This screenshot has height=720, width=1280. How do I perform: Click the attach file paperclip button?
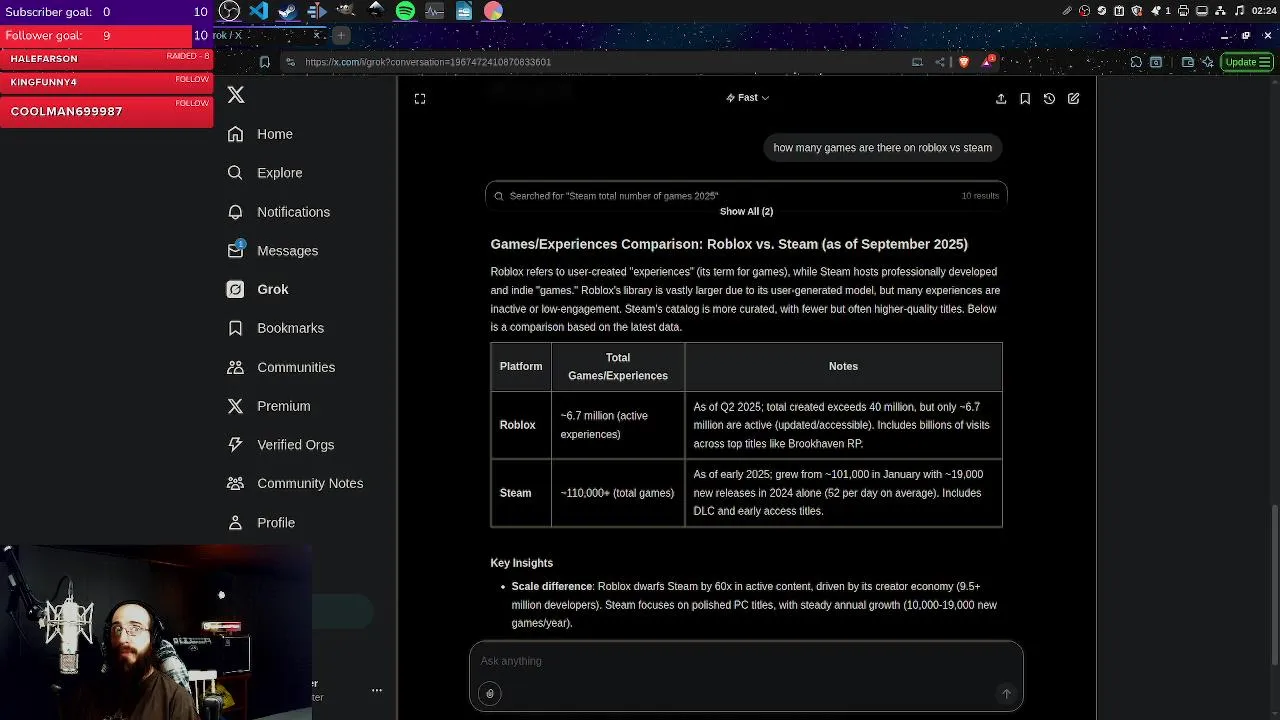point(489,693)
